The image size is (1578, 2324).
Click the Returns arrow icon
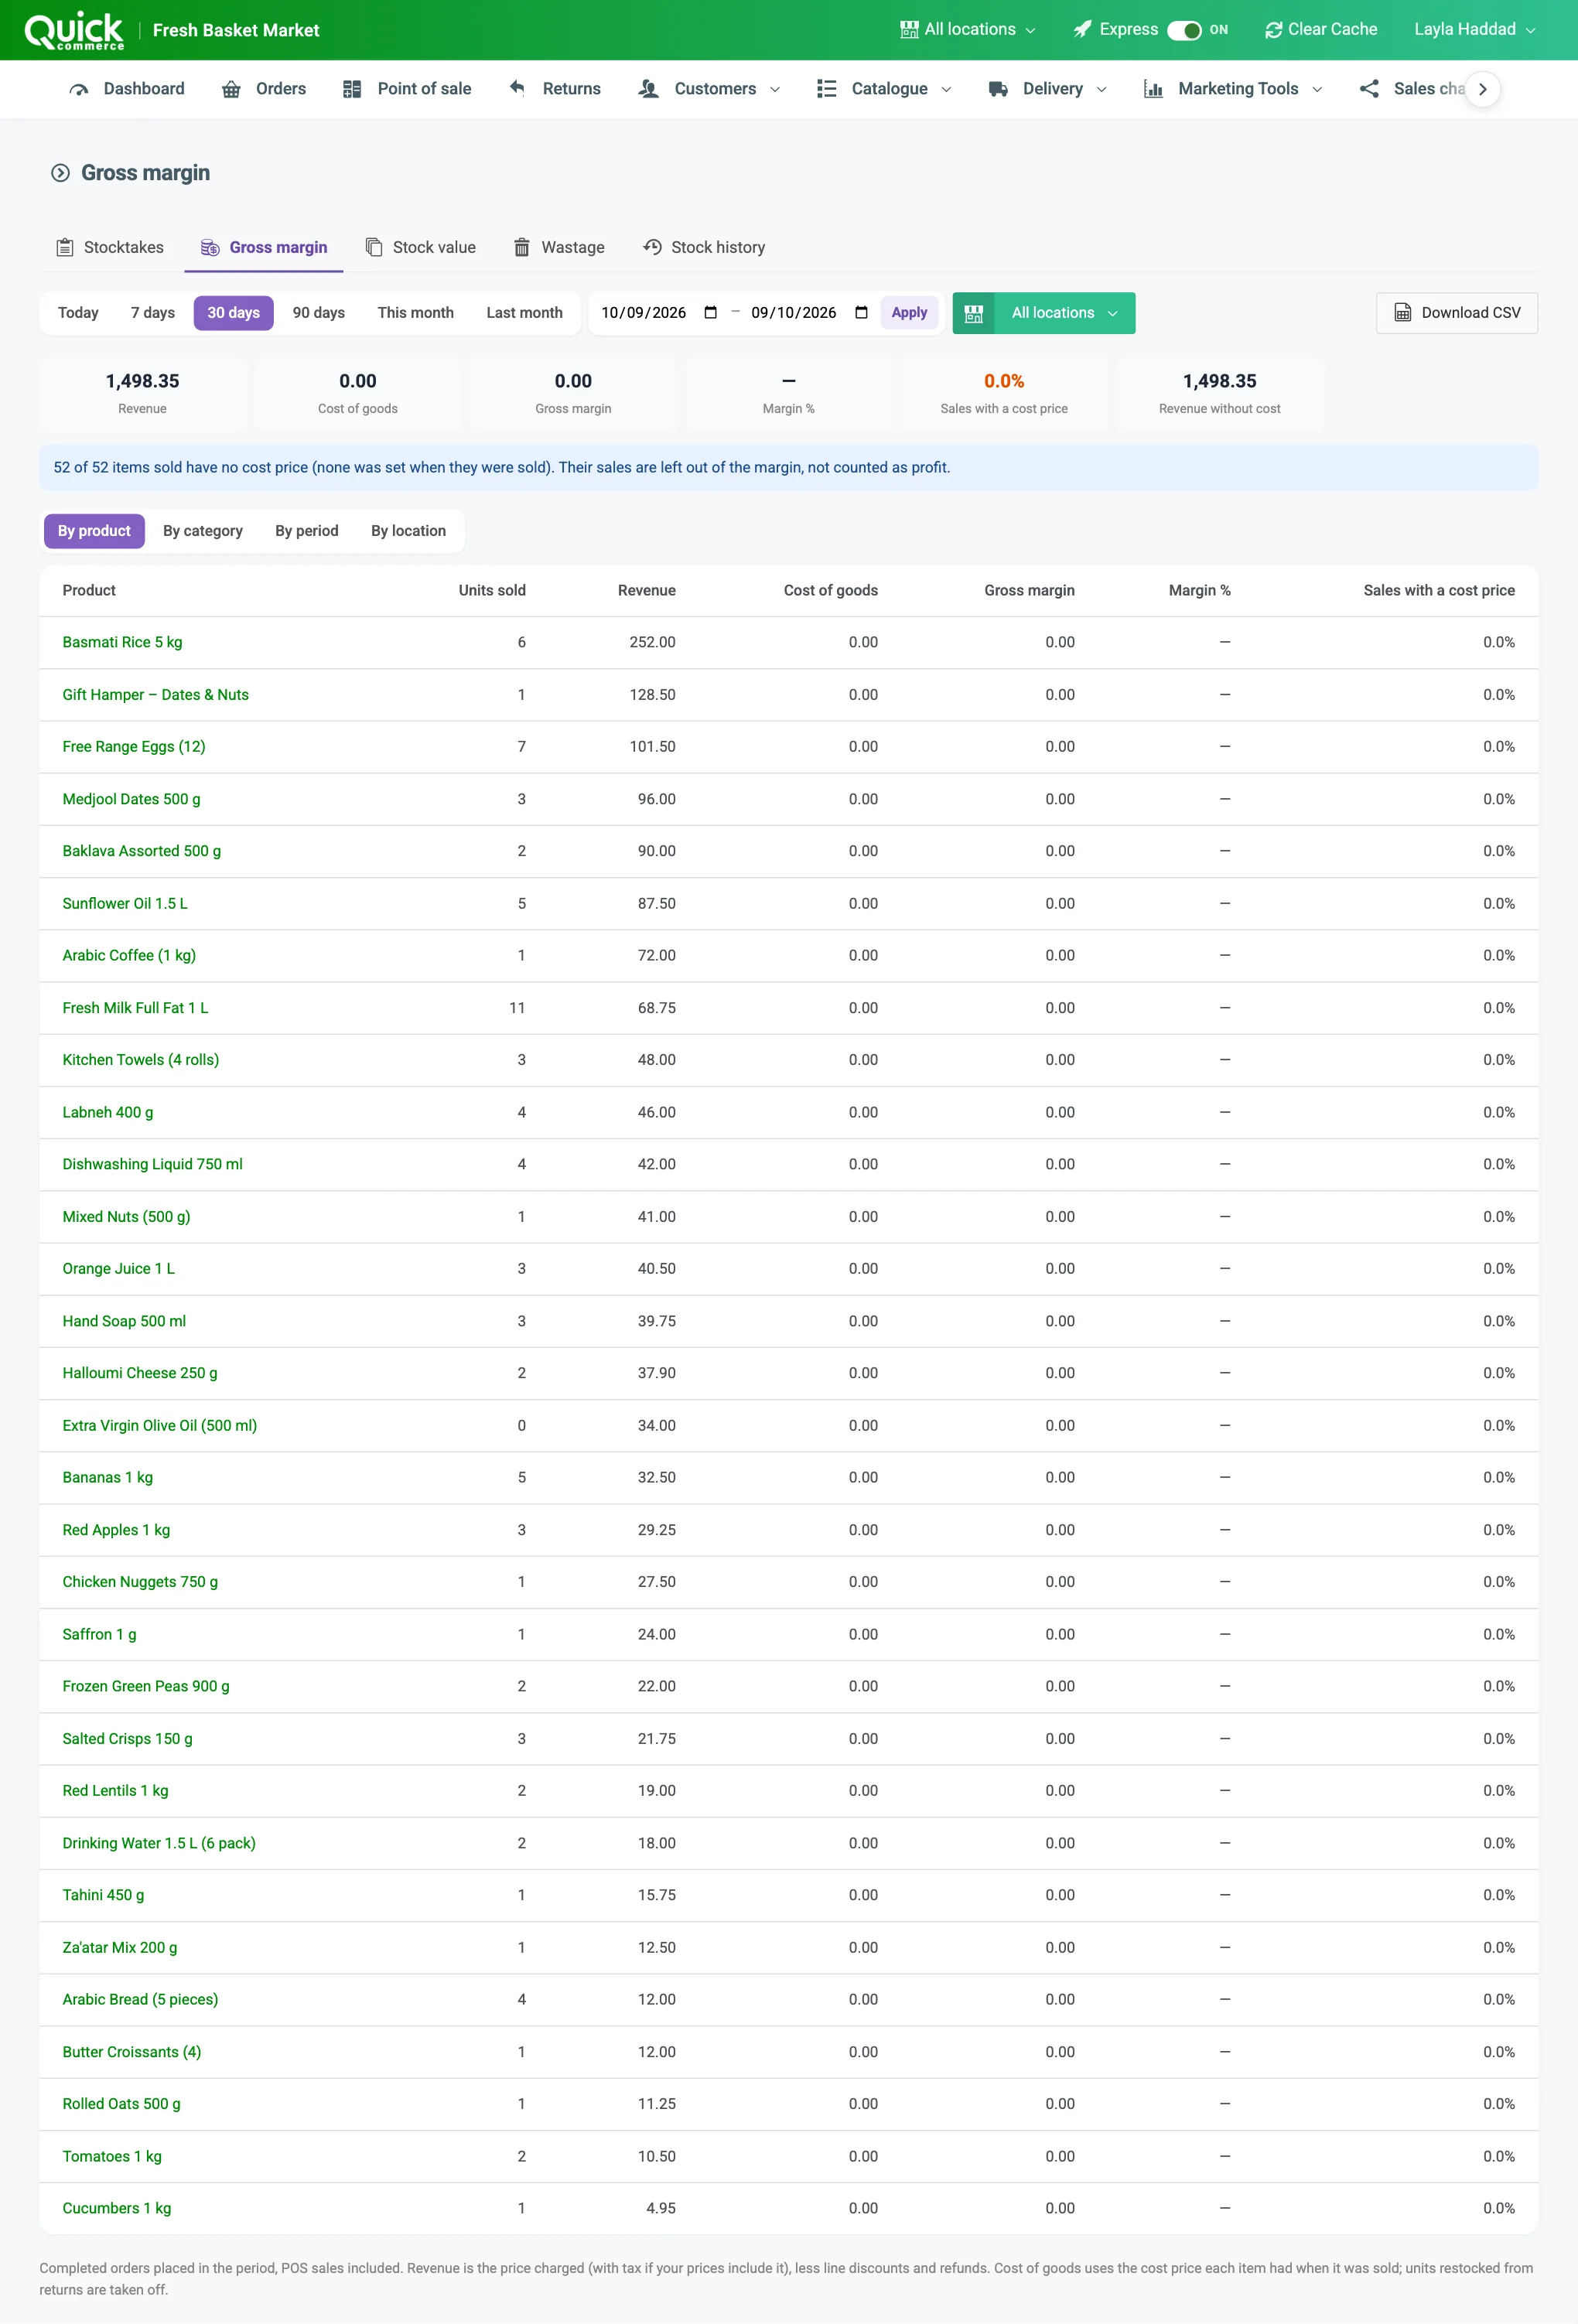(x=517, y=88)
